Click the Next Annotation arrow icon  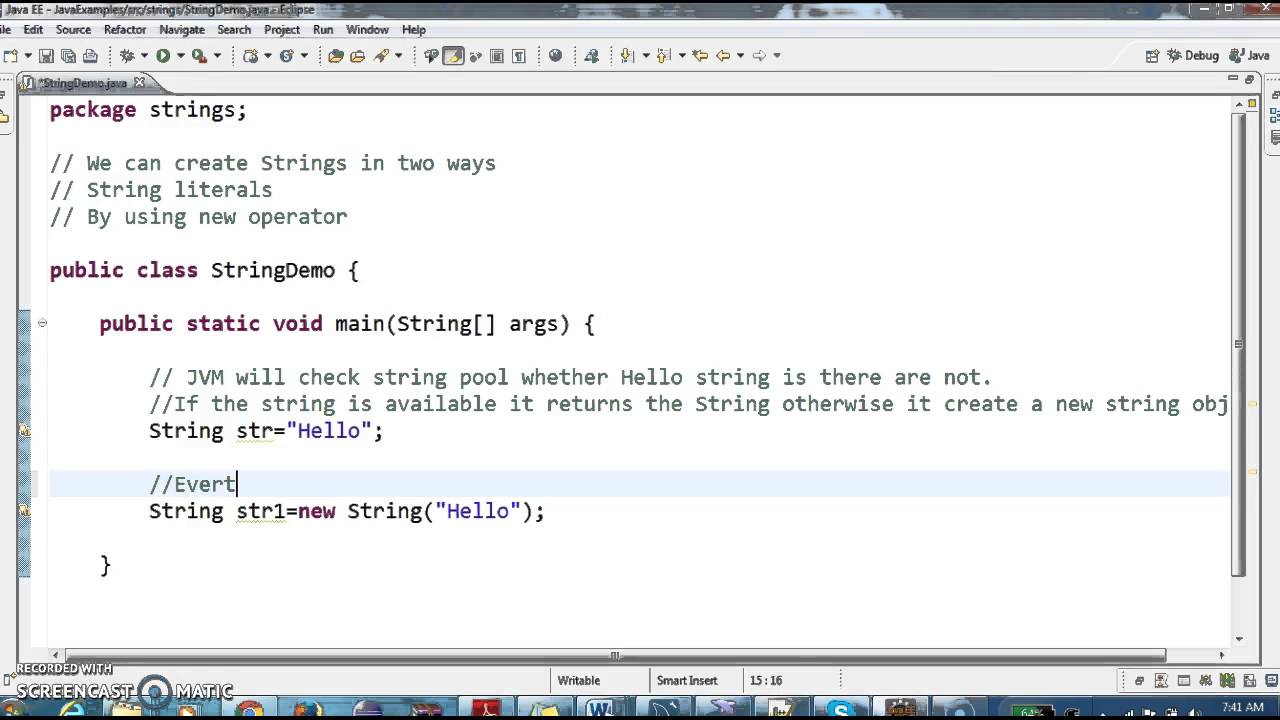(x=627, y=56)
